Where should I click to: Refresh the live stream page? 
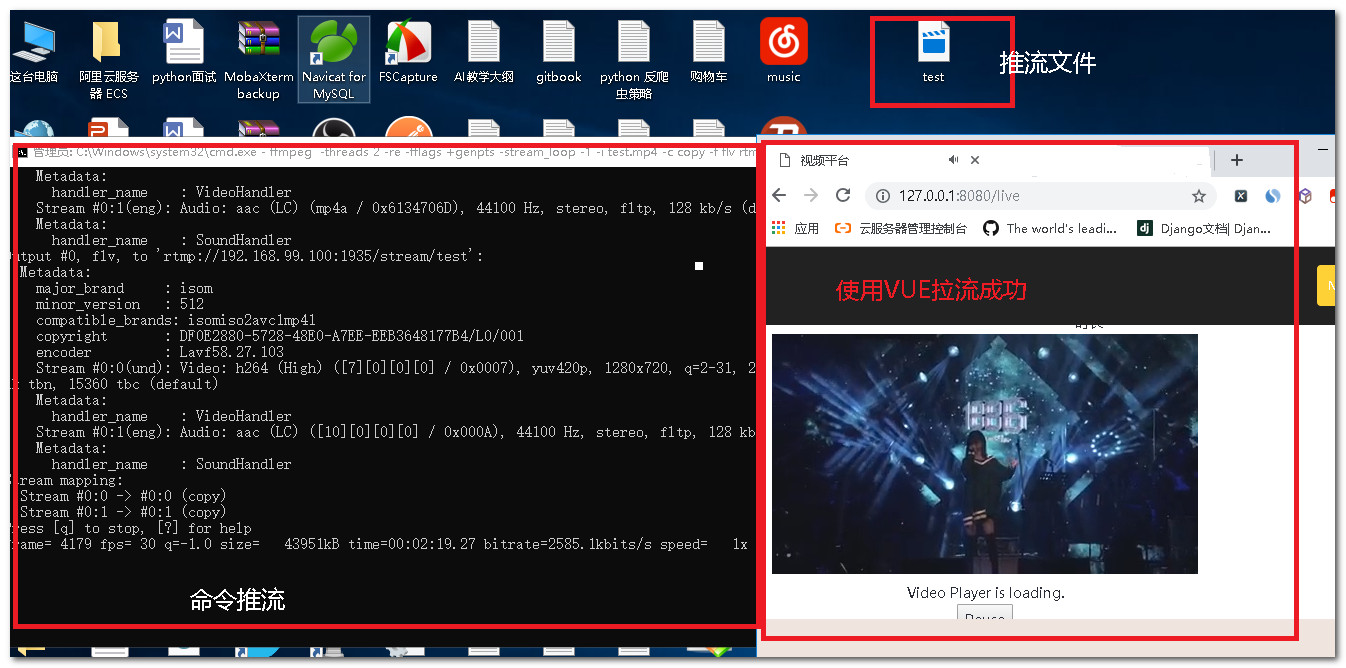843,195
